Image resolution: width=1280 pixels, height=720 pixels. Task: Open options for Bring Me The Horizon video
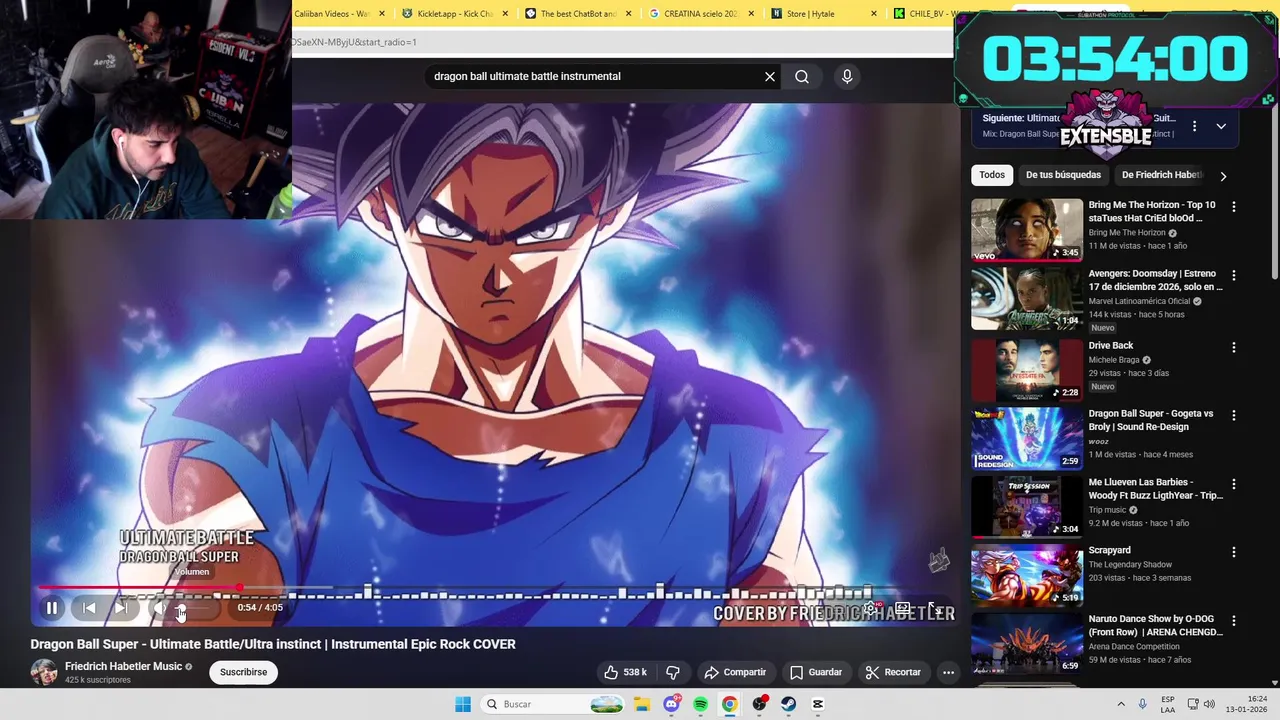(x=1233, y=206)
